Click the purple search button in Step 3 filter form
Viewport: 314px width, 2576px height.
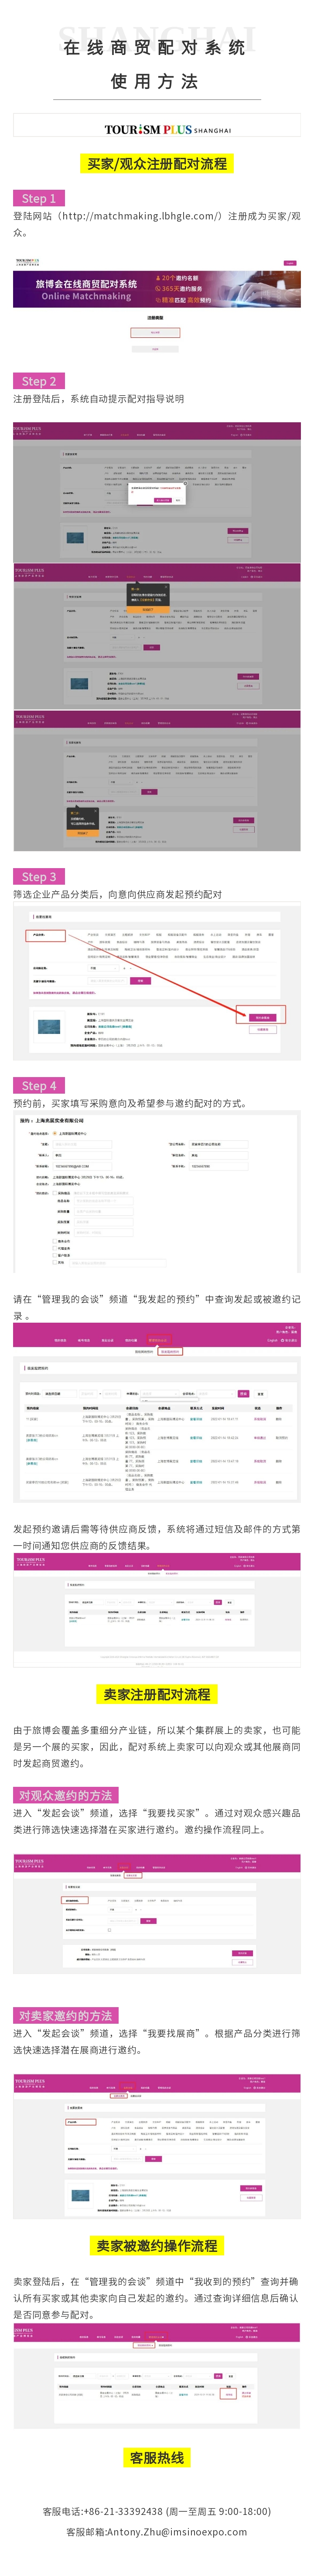click(x=141, y=981)
